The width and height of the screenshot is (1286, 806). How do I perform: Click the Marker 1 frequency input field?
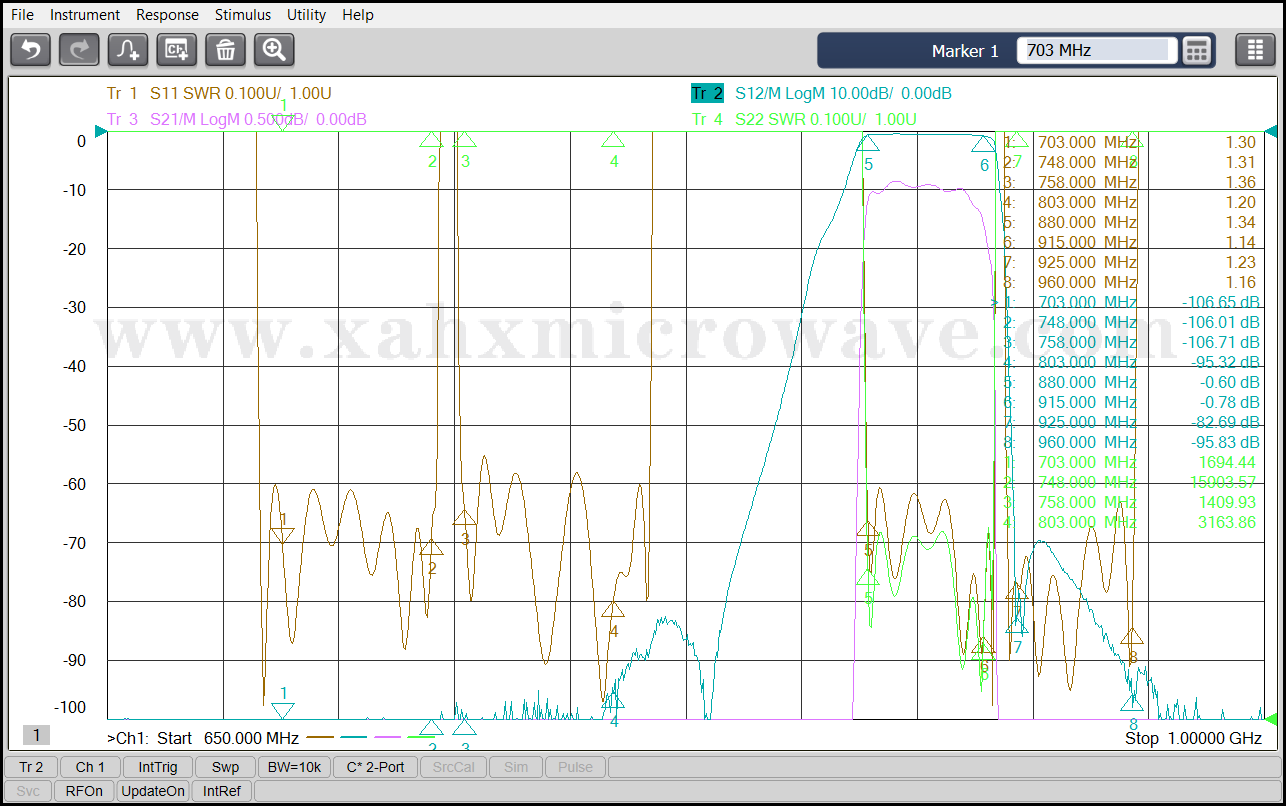click(1097, 50)
